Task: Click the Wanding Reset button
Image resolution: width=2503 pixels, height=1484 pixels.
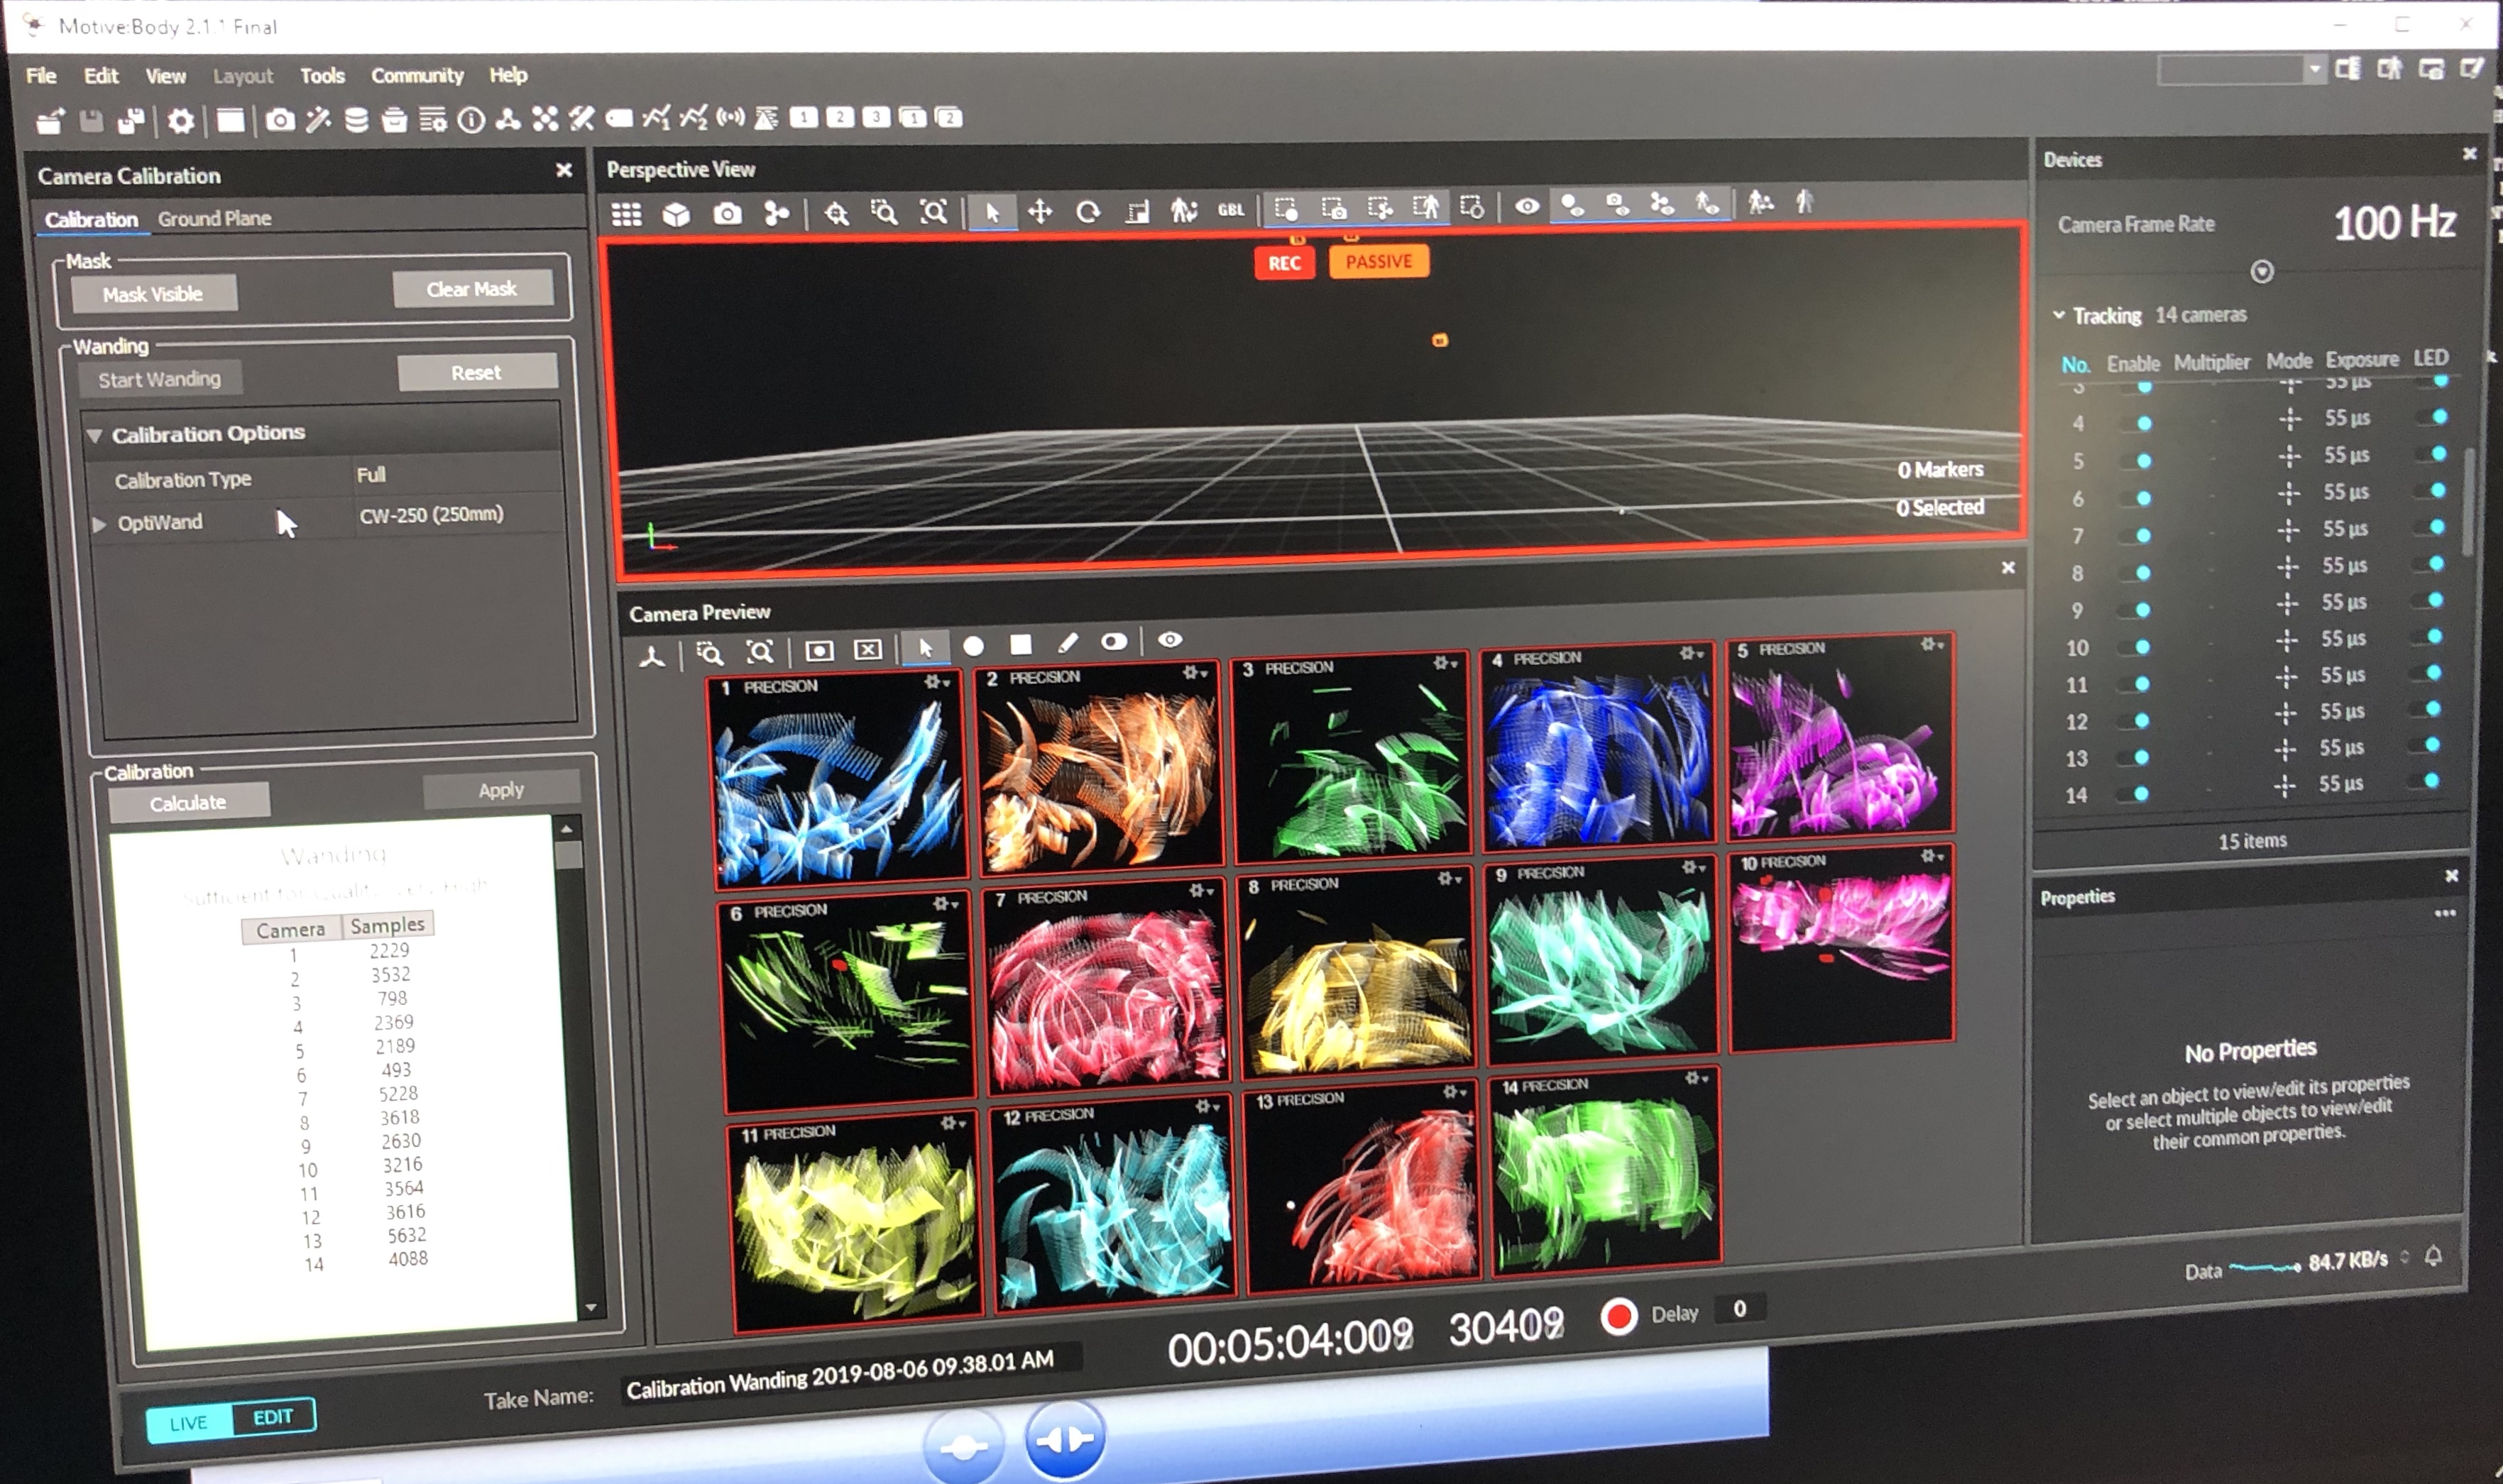Action: pyautogui.click(x=476, y=372)
